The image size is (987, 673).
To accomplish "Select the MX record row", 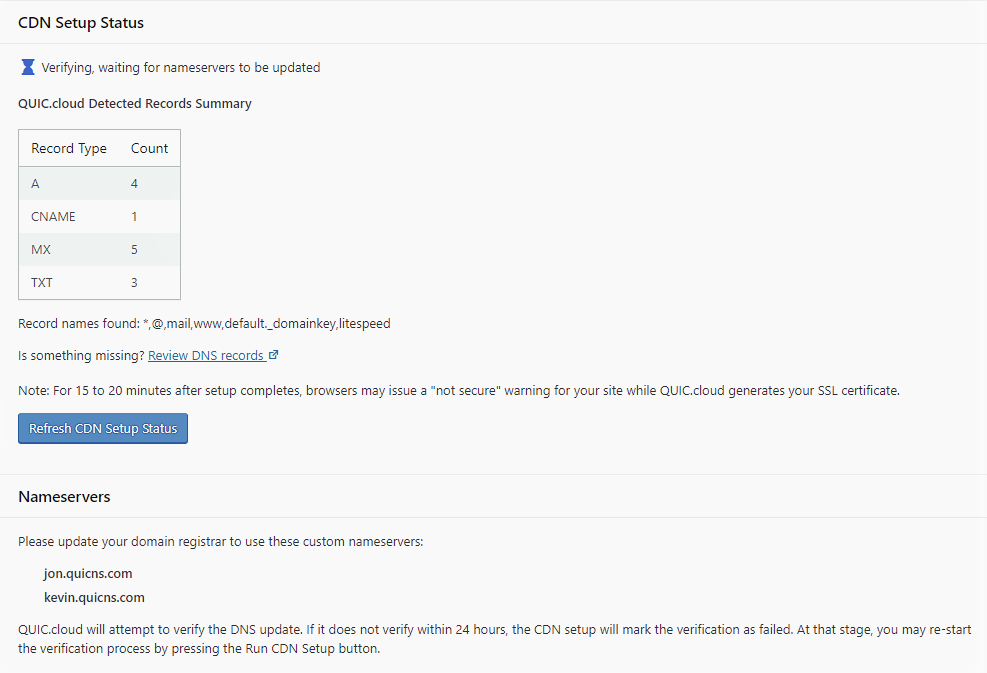I will 99,249.
